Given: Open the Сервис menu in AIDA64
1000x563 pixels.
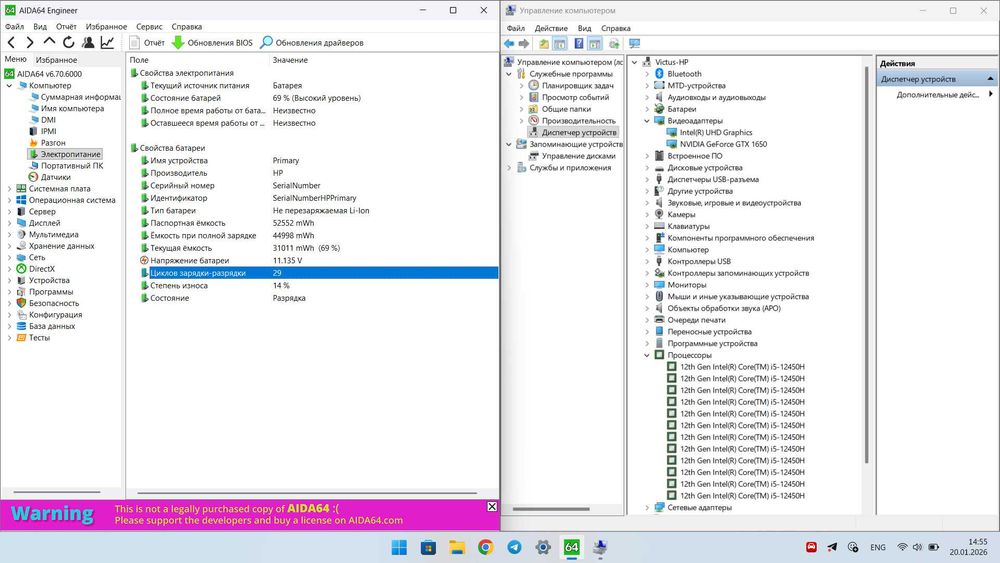Looking at the screenshot, I should click(149, 27).
